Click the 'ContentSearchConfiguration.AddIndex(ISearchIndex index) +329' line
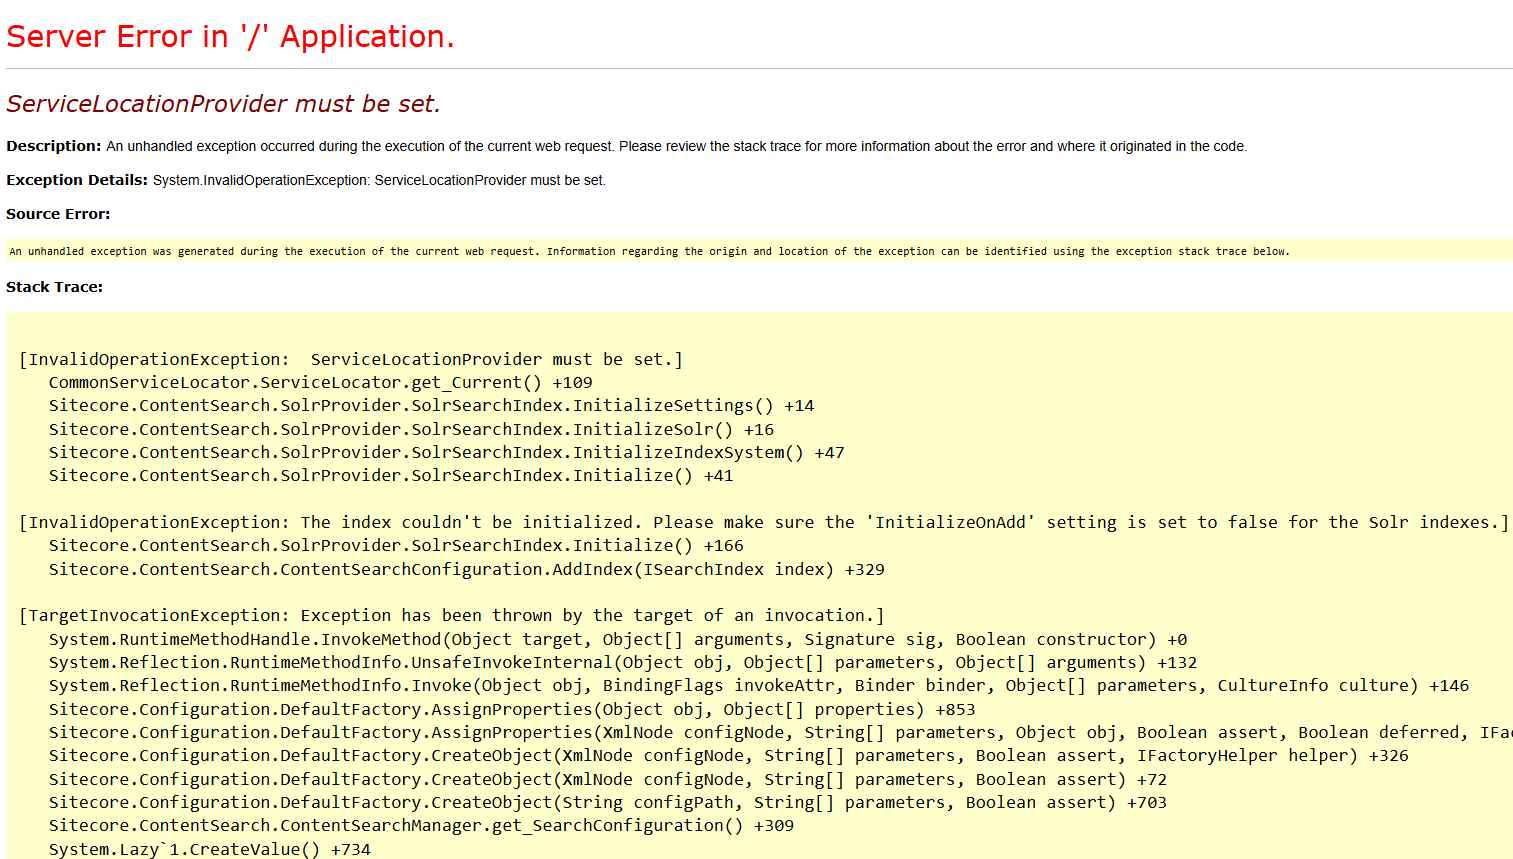The image size is (1513, 859). pos(467,569)
